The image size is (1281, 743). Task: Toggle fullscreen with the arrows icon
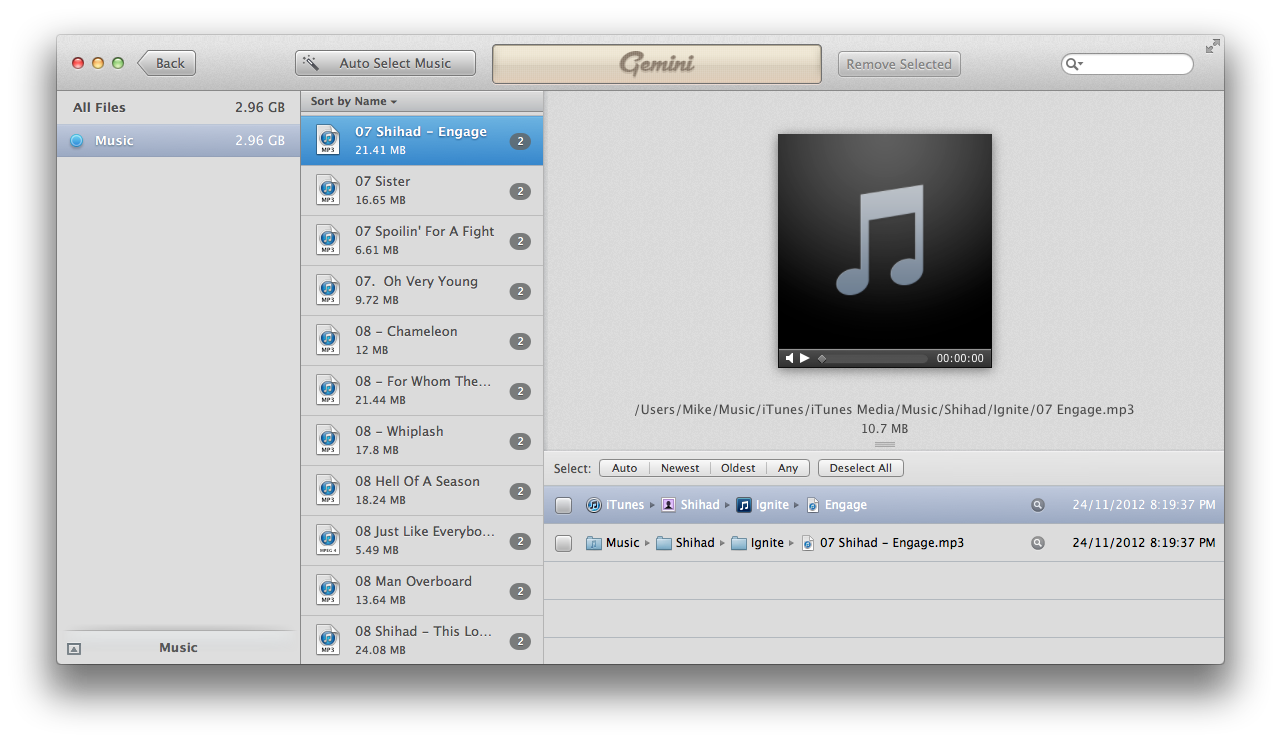pos(1213,46)
